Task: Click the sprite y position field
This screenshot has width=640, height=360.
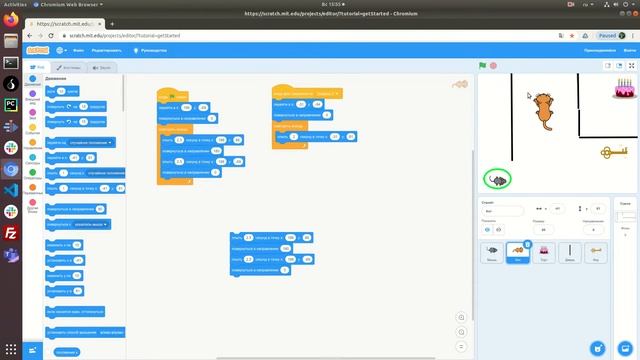Action: tap(598, 209)
